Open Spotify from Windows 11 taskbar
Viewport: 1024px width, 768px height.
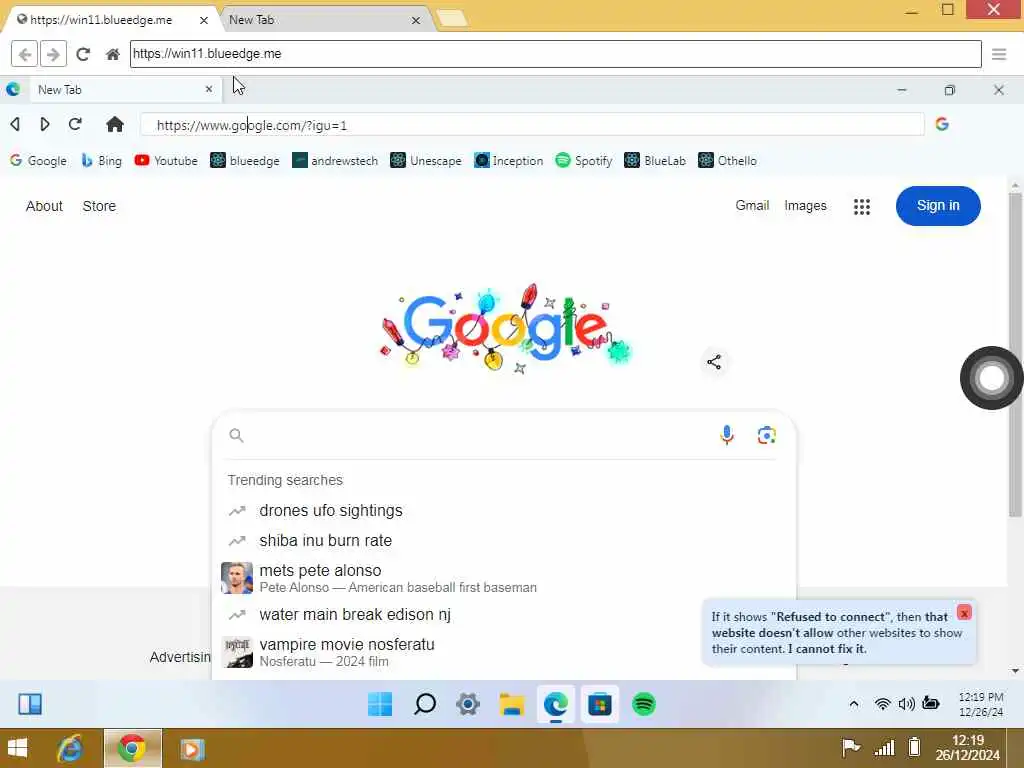point(644,704)
